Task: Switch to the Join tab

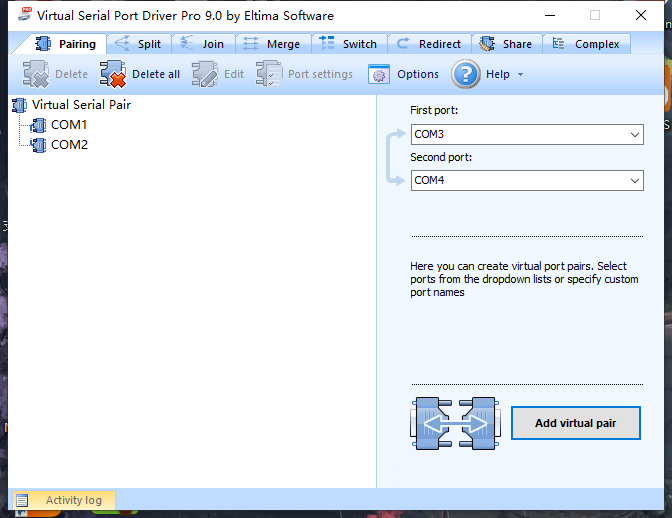Action: pyautogui.click(x=204, y=44)
